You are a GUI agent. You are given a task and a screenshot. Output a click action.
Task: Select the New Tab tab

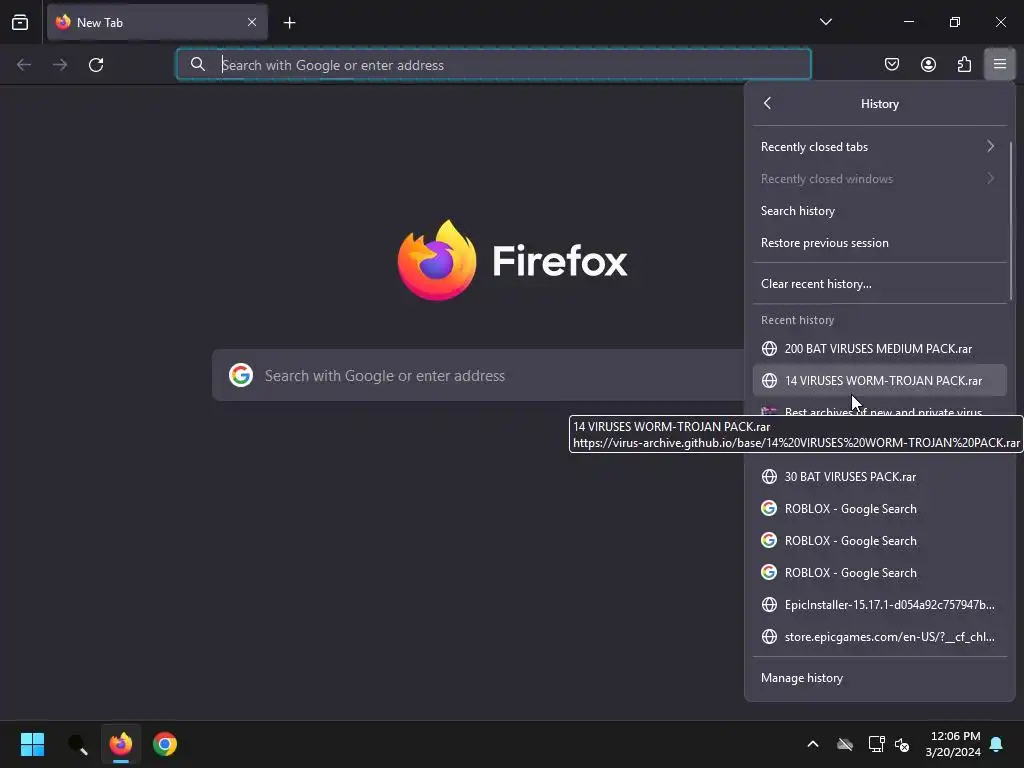click(157, 22)
